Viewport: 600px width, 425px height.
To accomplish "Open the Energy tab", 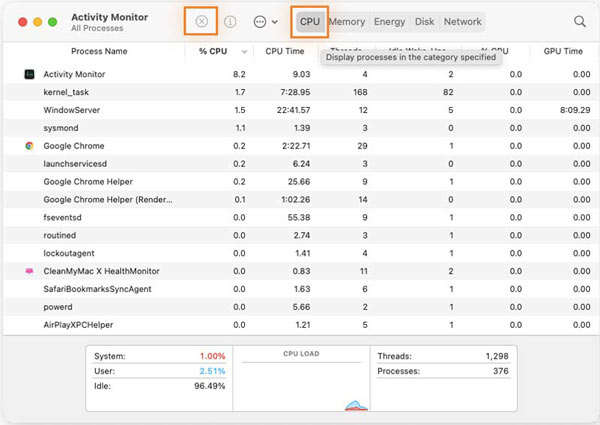I will tap(389, 22).
